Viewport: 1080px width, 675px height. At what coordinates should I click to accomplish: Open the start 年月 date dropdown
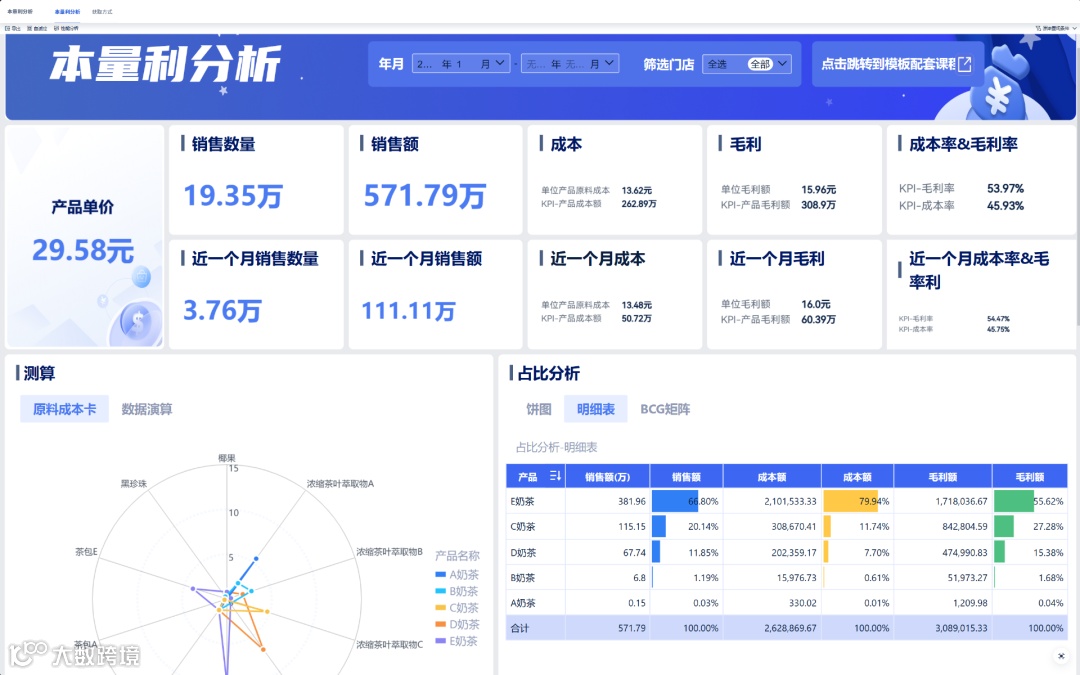point(461,64)
